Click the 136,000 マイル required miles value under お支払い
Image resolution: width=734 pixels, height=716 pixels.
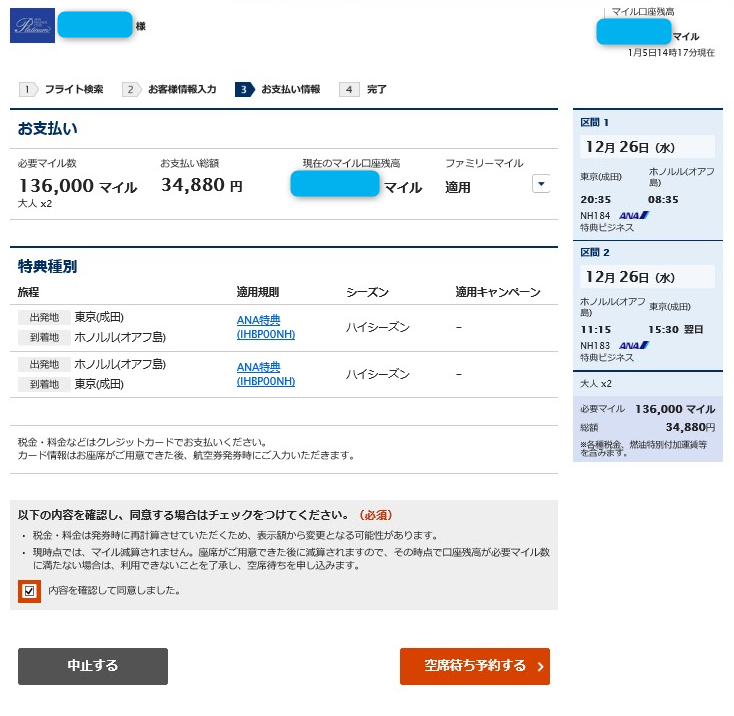[78, 186]
